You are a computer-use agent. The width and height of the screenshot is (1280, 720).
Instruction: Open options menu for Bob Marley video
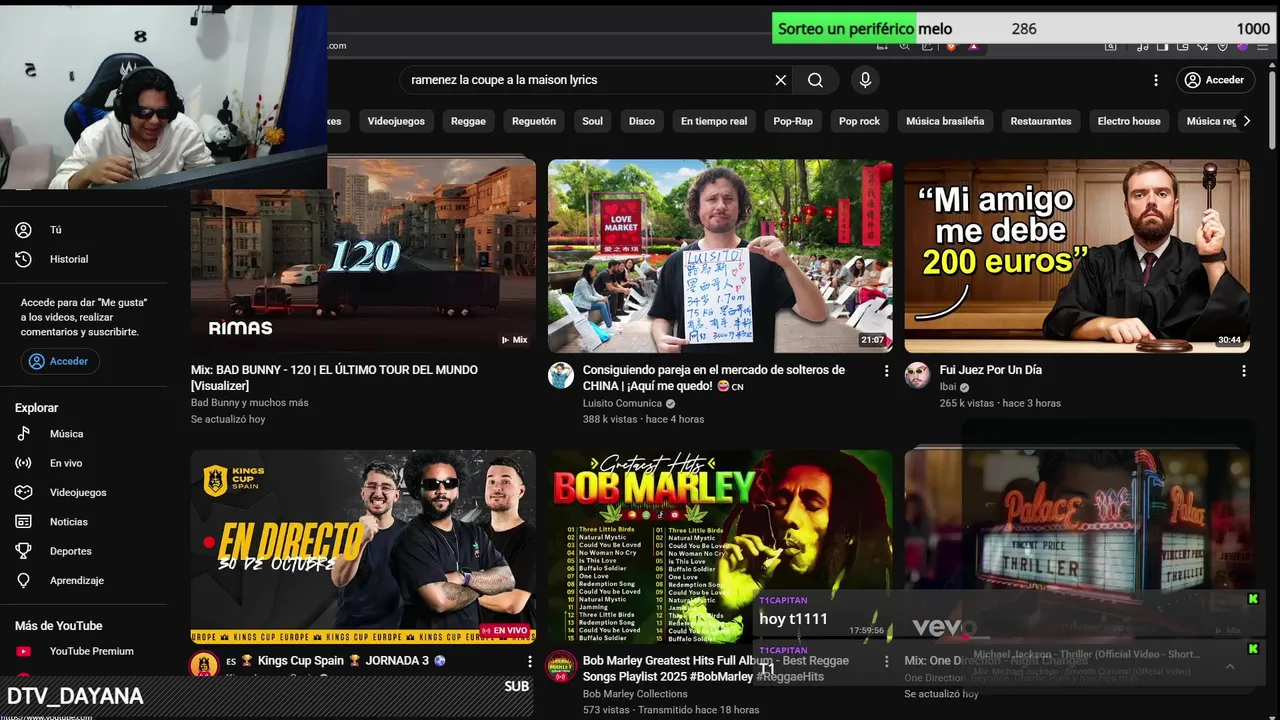click(x=886, y=661)
